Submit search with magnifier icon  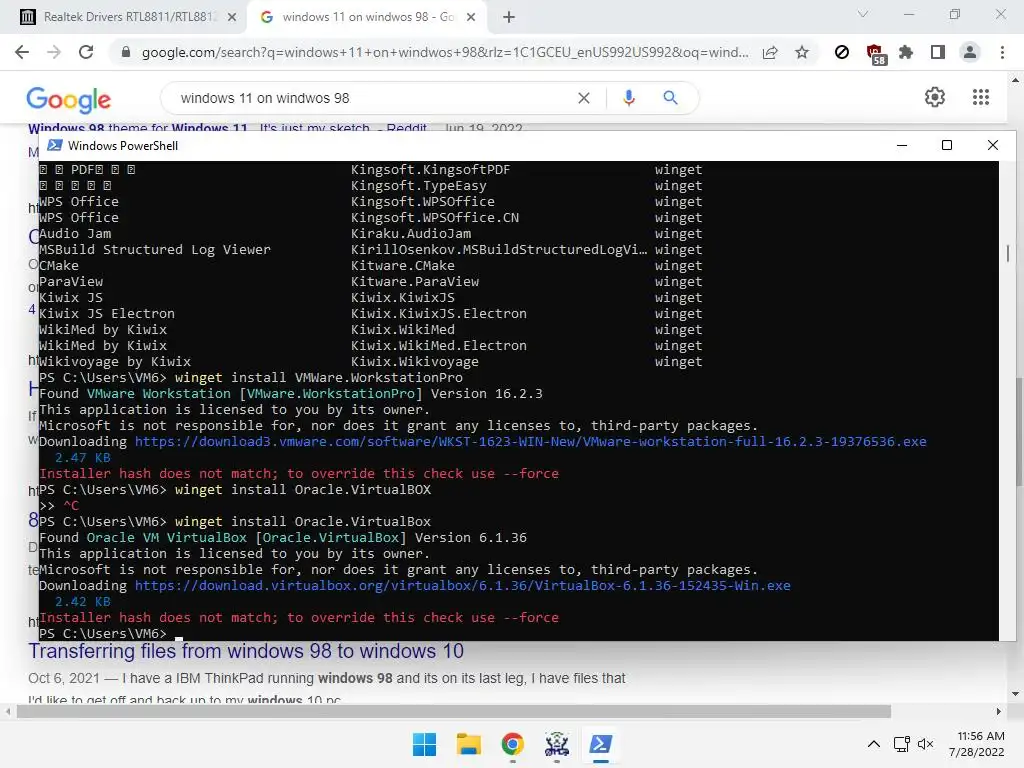[670, 98]
